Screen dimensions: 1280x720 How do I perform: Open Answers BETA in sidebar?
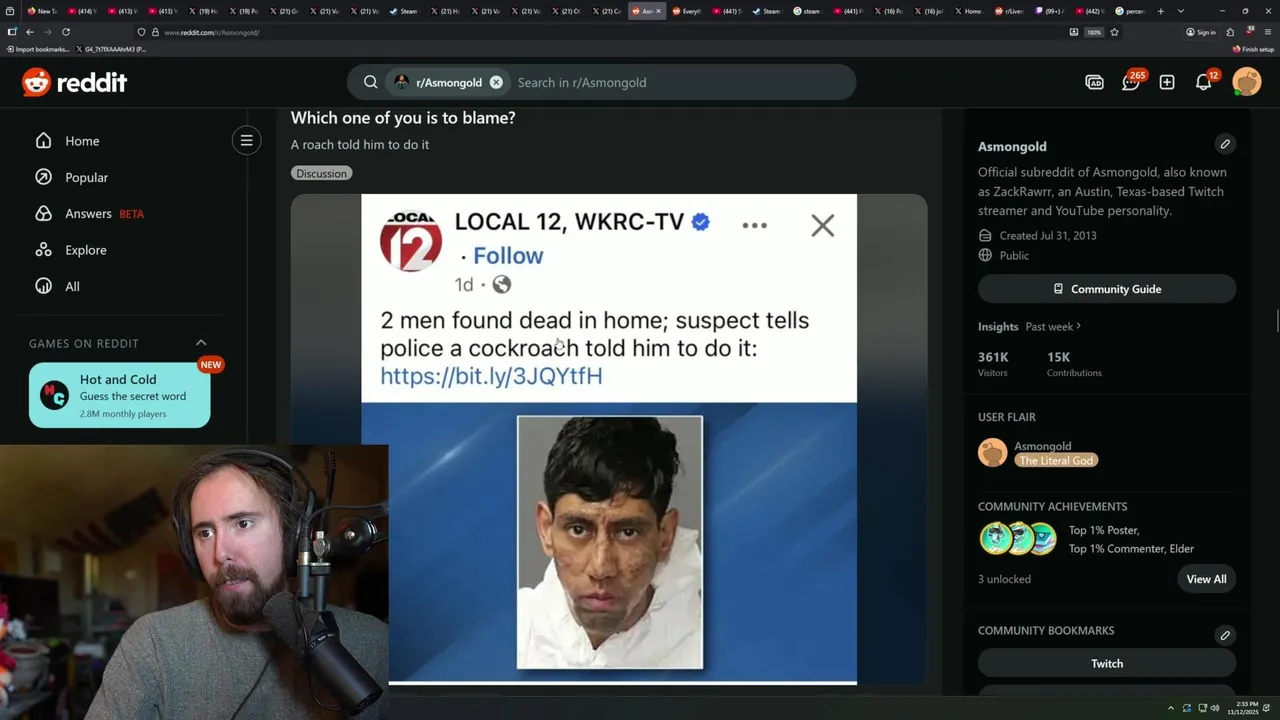(x=90, y=213)
